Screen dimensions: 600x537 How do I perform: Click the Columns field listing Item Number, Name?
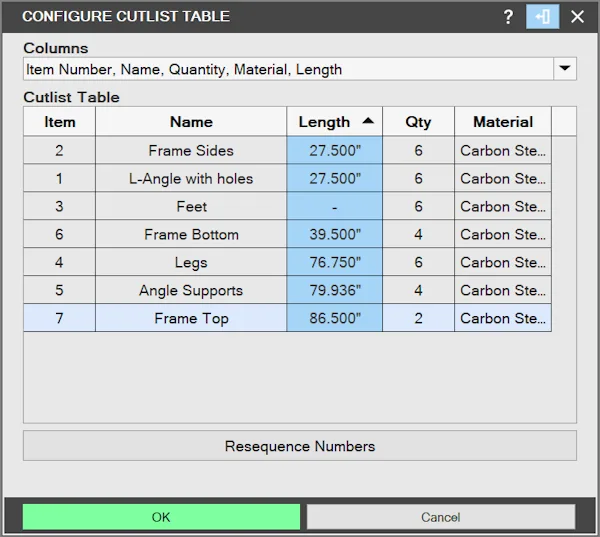tap(288, 69)
